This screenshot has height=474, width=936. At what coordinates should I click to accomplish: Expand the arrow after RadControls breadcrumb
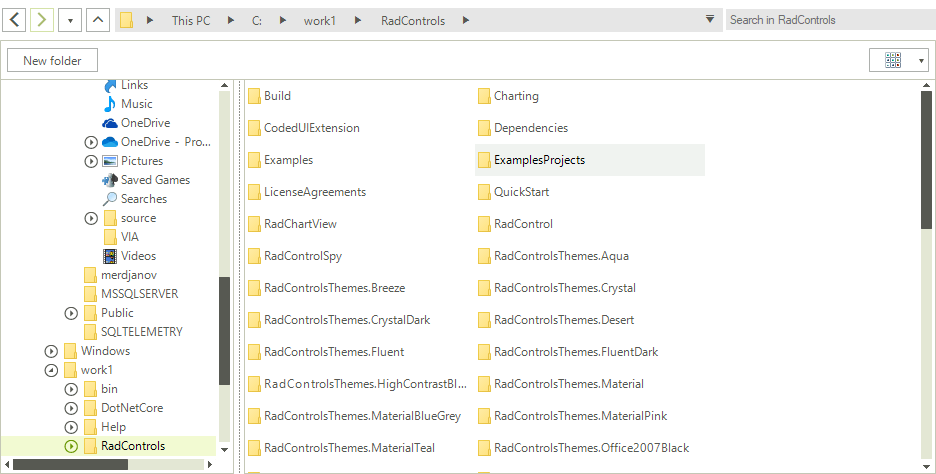(466, 20)
